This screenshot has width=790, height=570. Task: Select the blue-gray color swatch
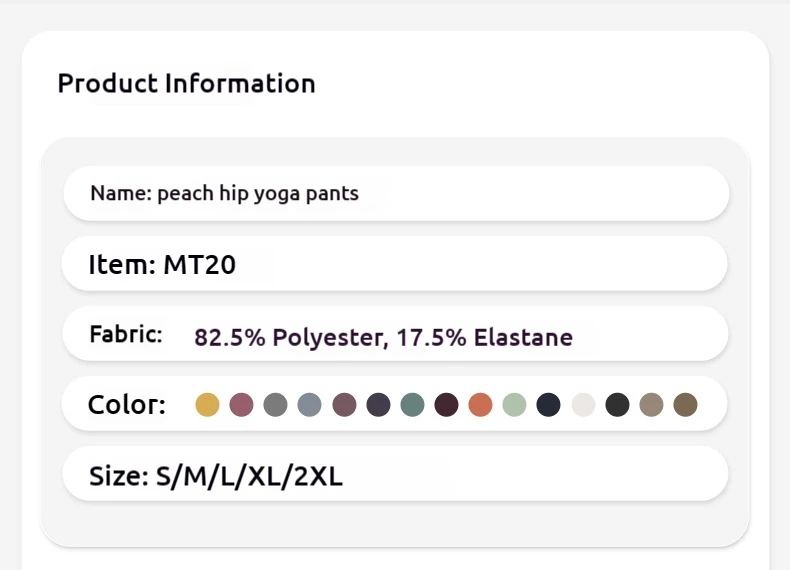[x=309, y=405]
